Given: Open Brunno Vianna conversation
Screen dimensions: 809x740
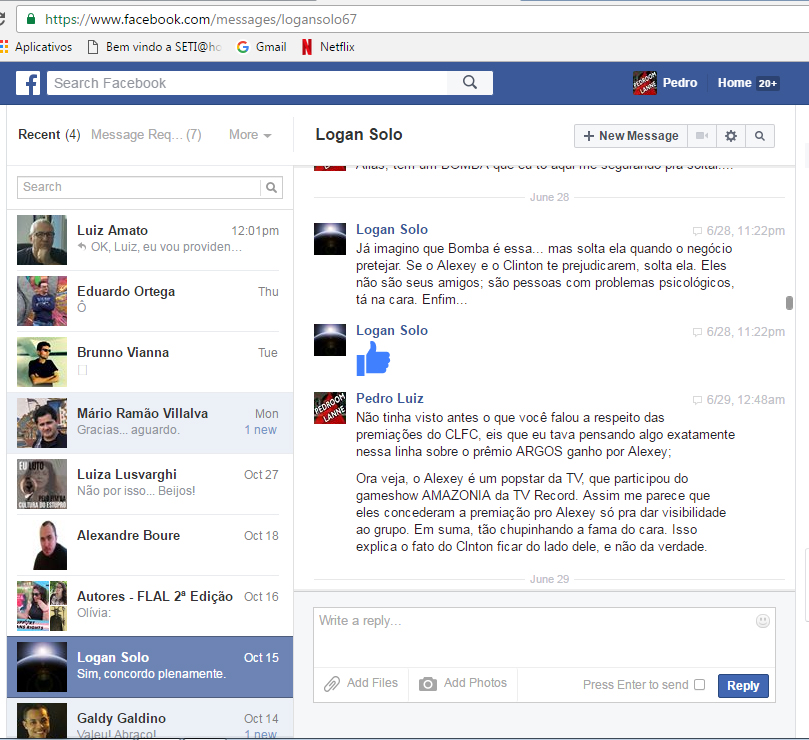Looking at the screenshot, I should click(150, 362).
